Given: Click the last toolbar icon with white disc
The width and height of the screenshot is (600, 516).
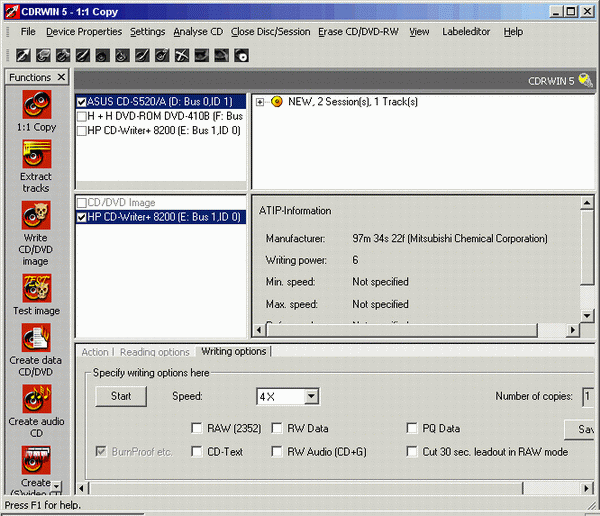Looking at the screenshot, I should pos(241,56).
